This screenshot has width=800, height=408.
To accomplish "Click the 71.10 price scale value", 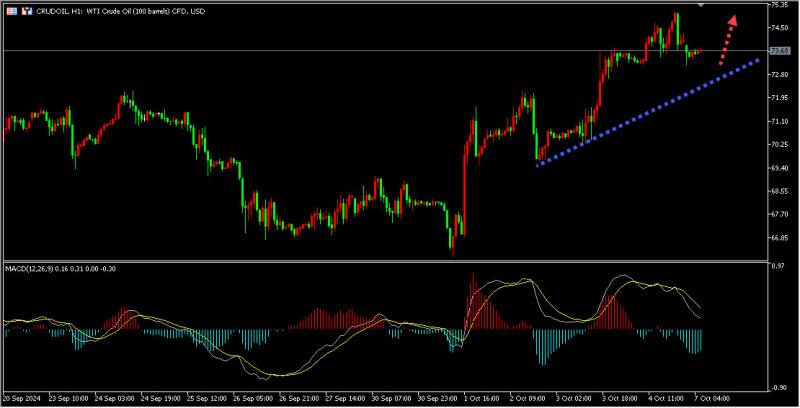I will (x=780, y=121).
